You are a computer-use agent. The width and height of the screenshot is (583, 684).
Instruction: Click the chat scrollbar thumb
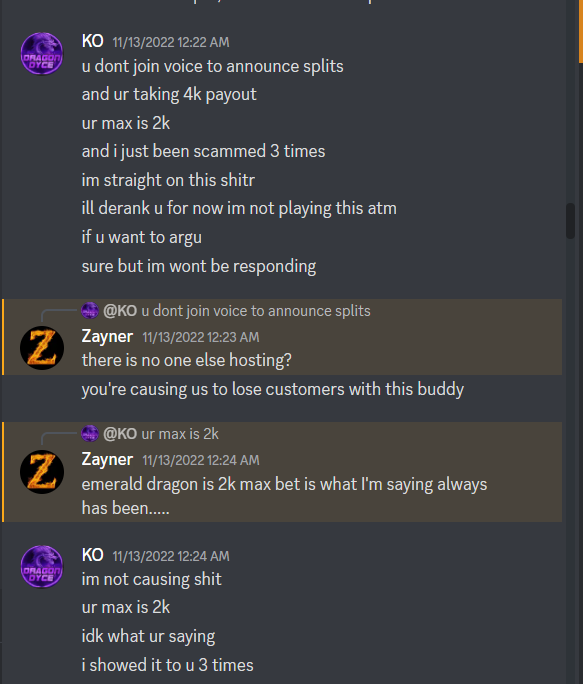tap(570, 221)
